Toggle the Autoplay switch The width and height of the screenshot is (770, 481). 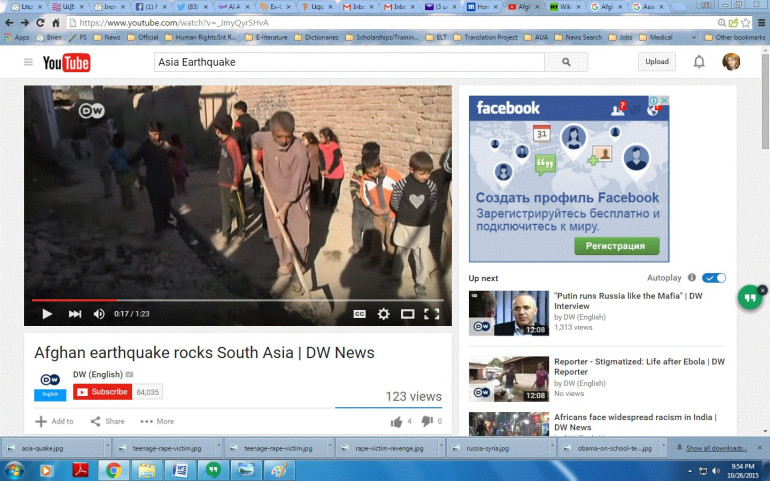pos(714,278)
